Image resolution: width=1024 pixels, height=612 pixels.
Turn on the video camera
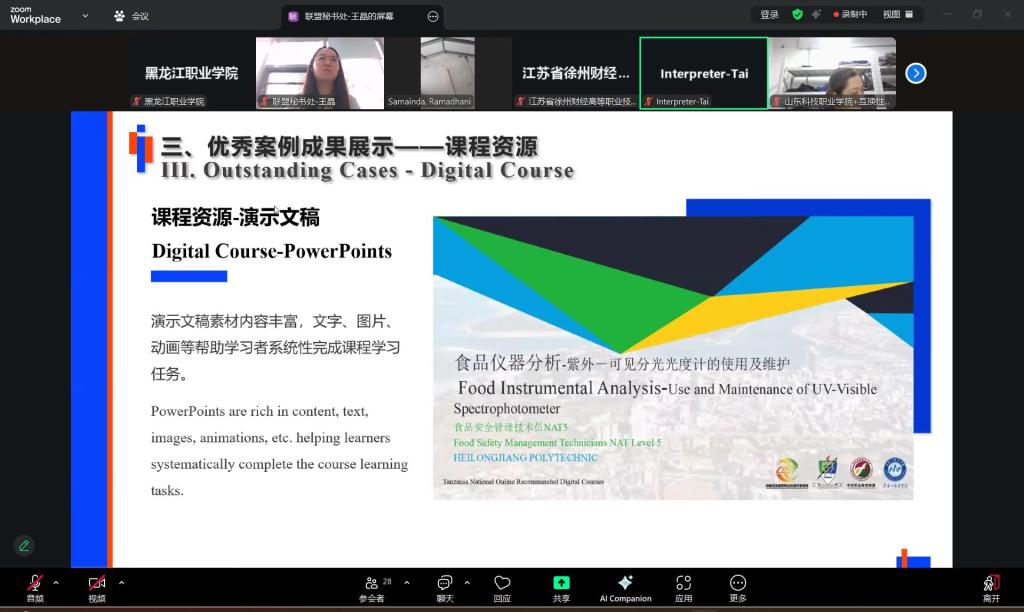point(97,584)
